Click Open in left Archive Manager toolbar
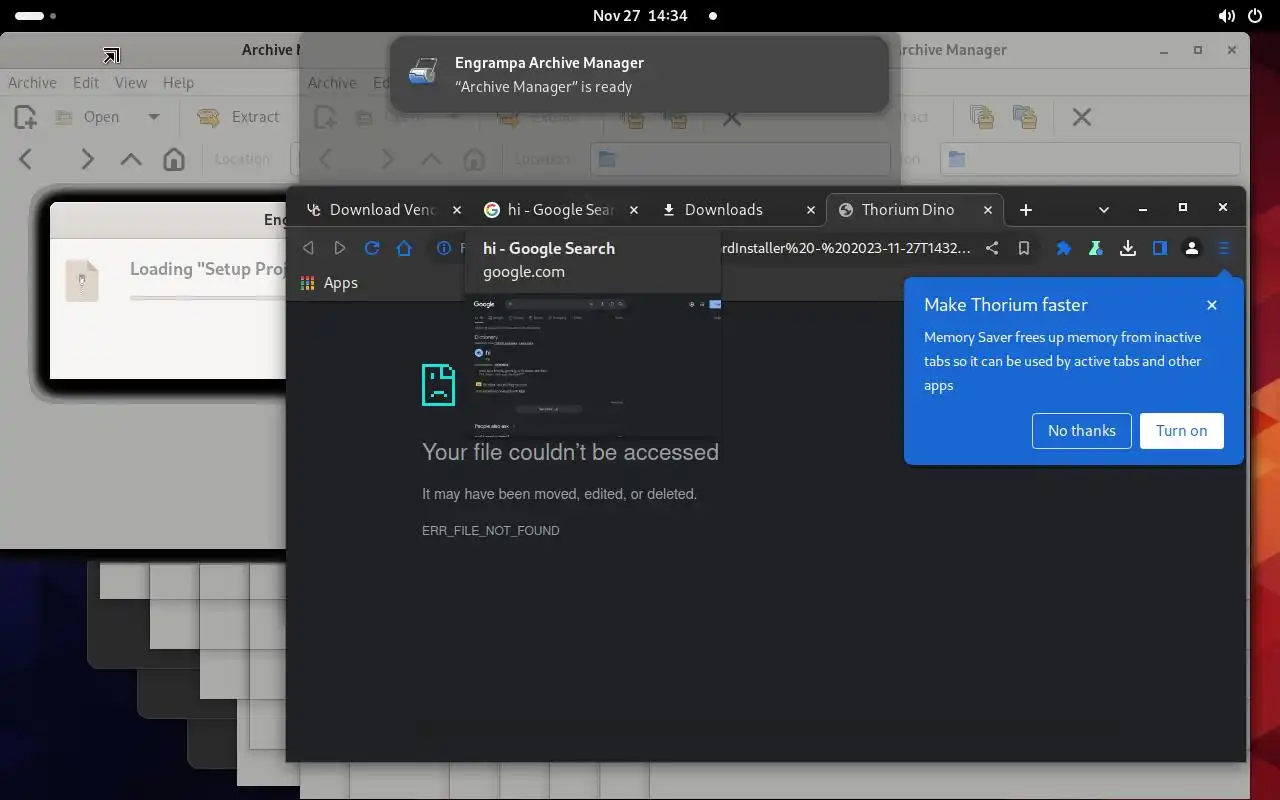Image resolution: width=1280 pixels, height=800 pixels. coord(86,117)
